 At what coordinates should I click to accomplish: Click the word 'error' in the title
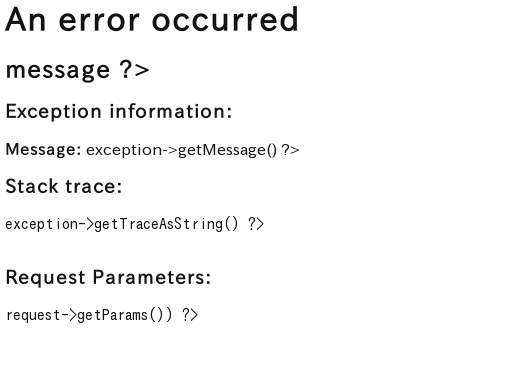99,21
